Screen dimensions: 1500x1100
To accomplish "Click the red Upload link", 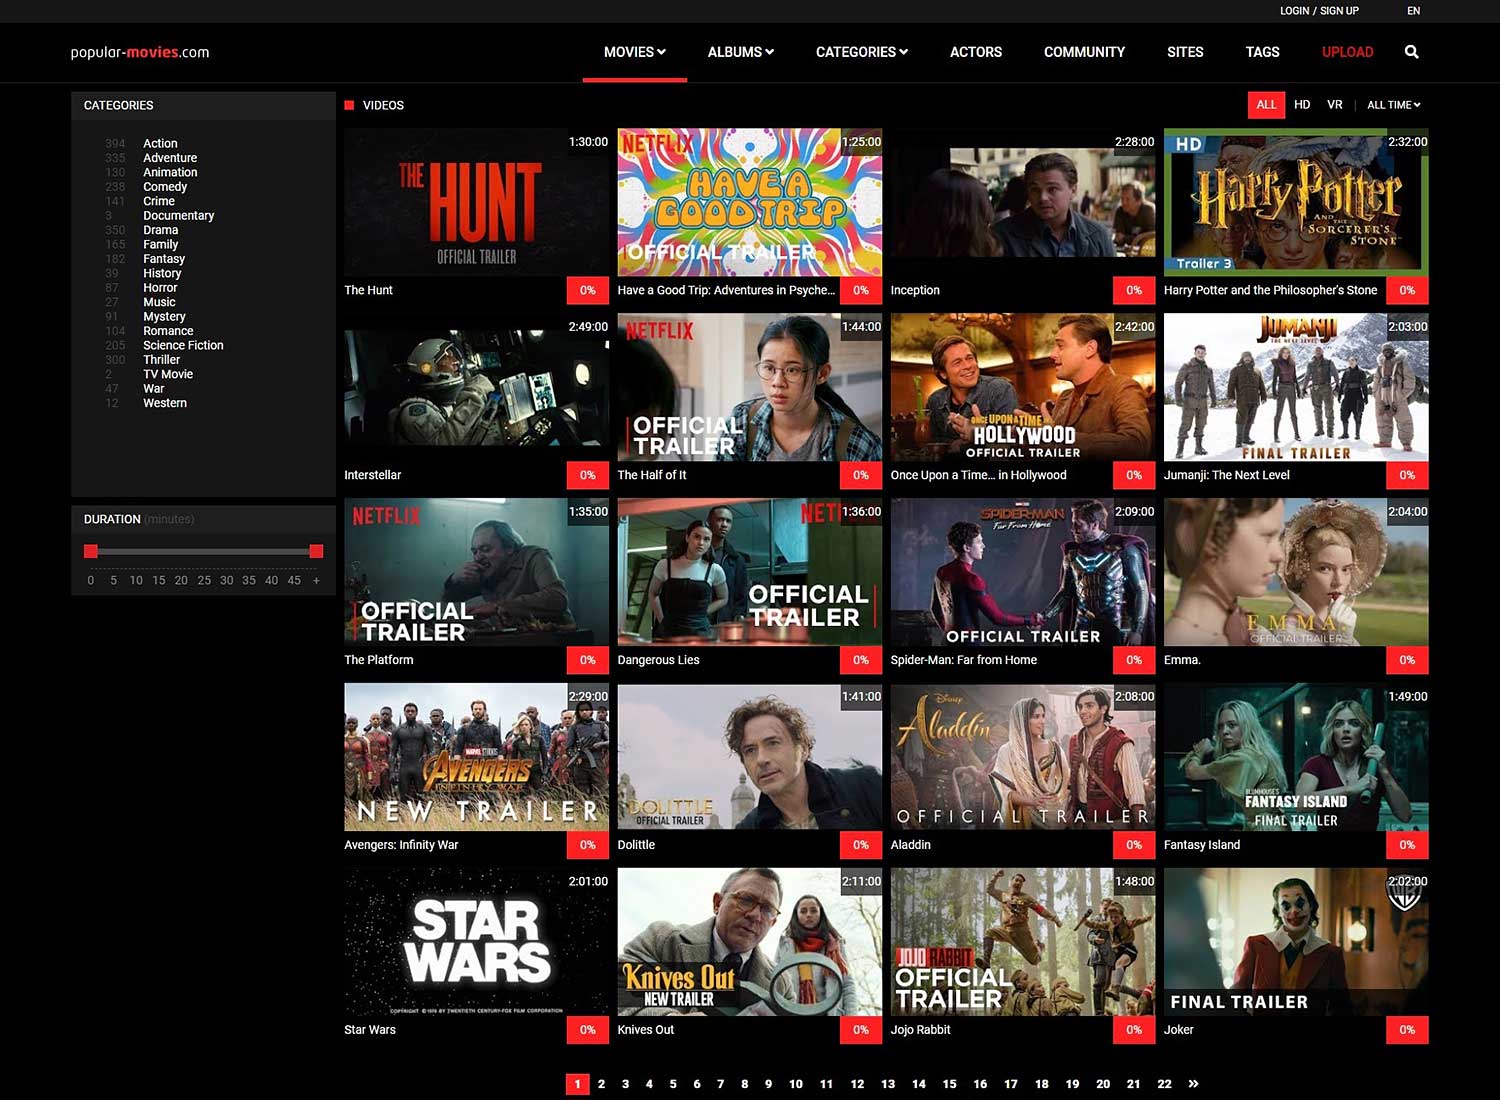I will tap(1347, 52).
